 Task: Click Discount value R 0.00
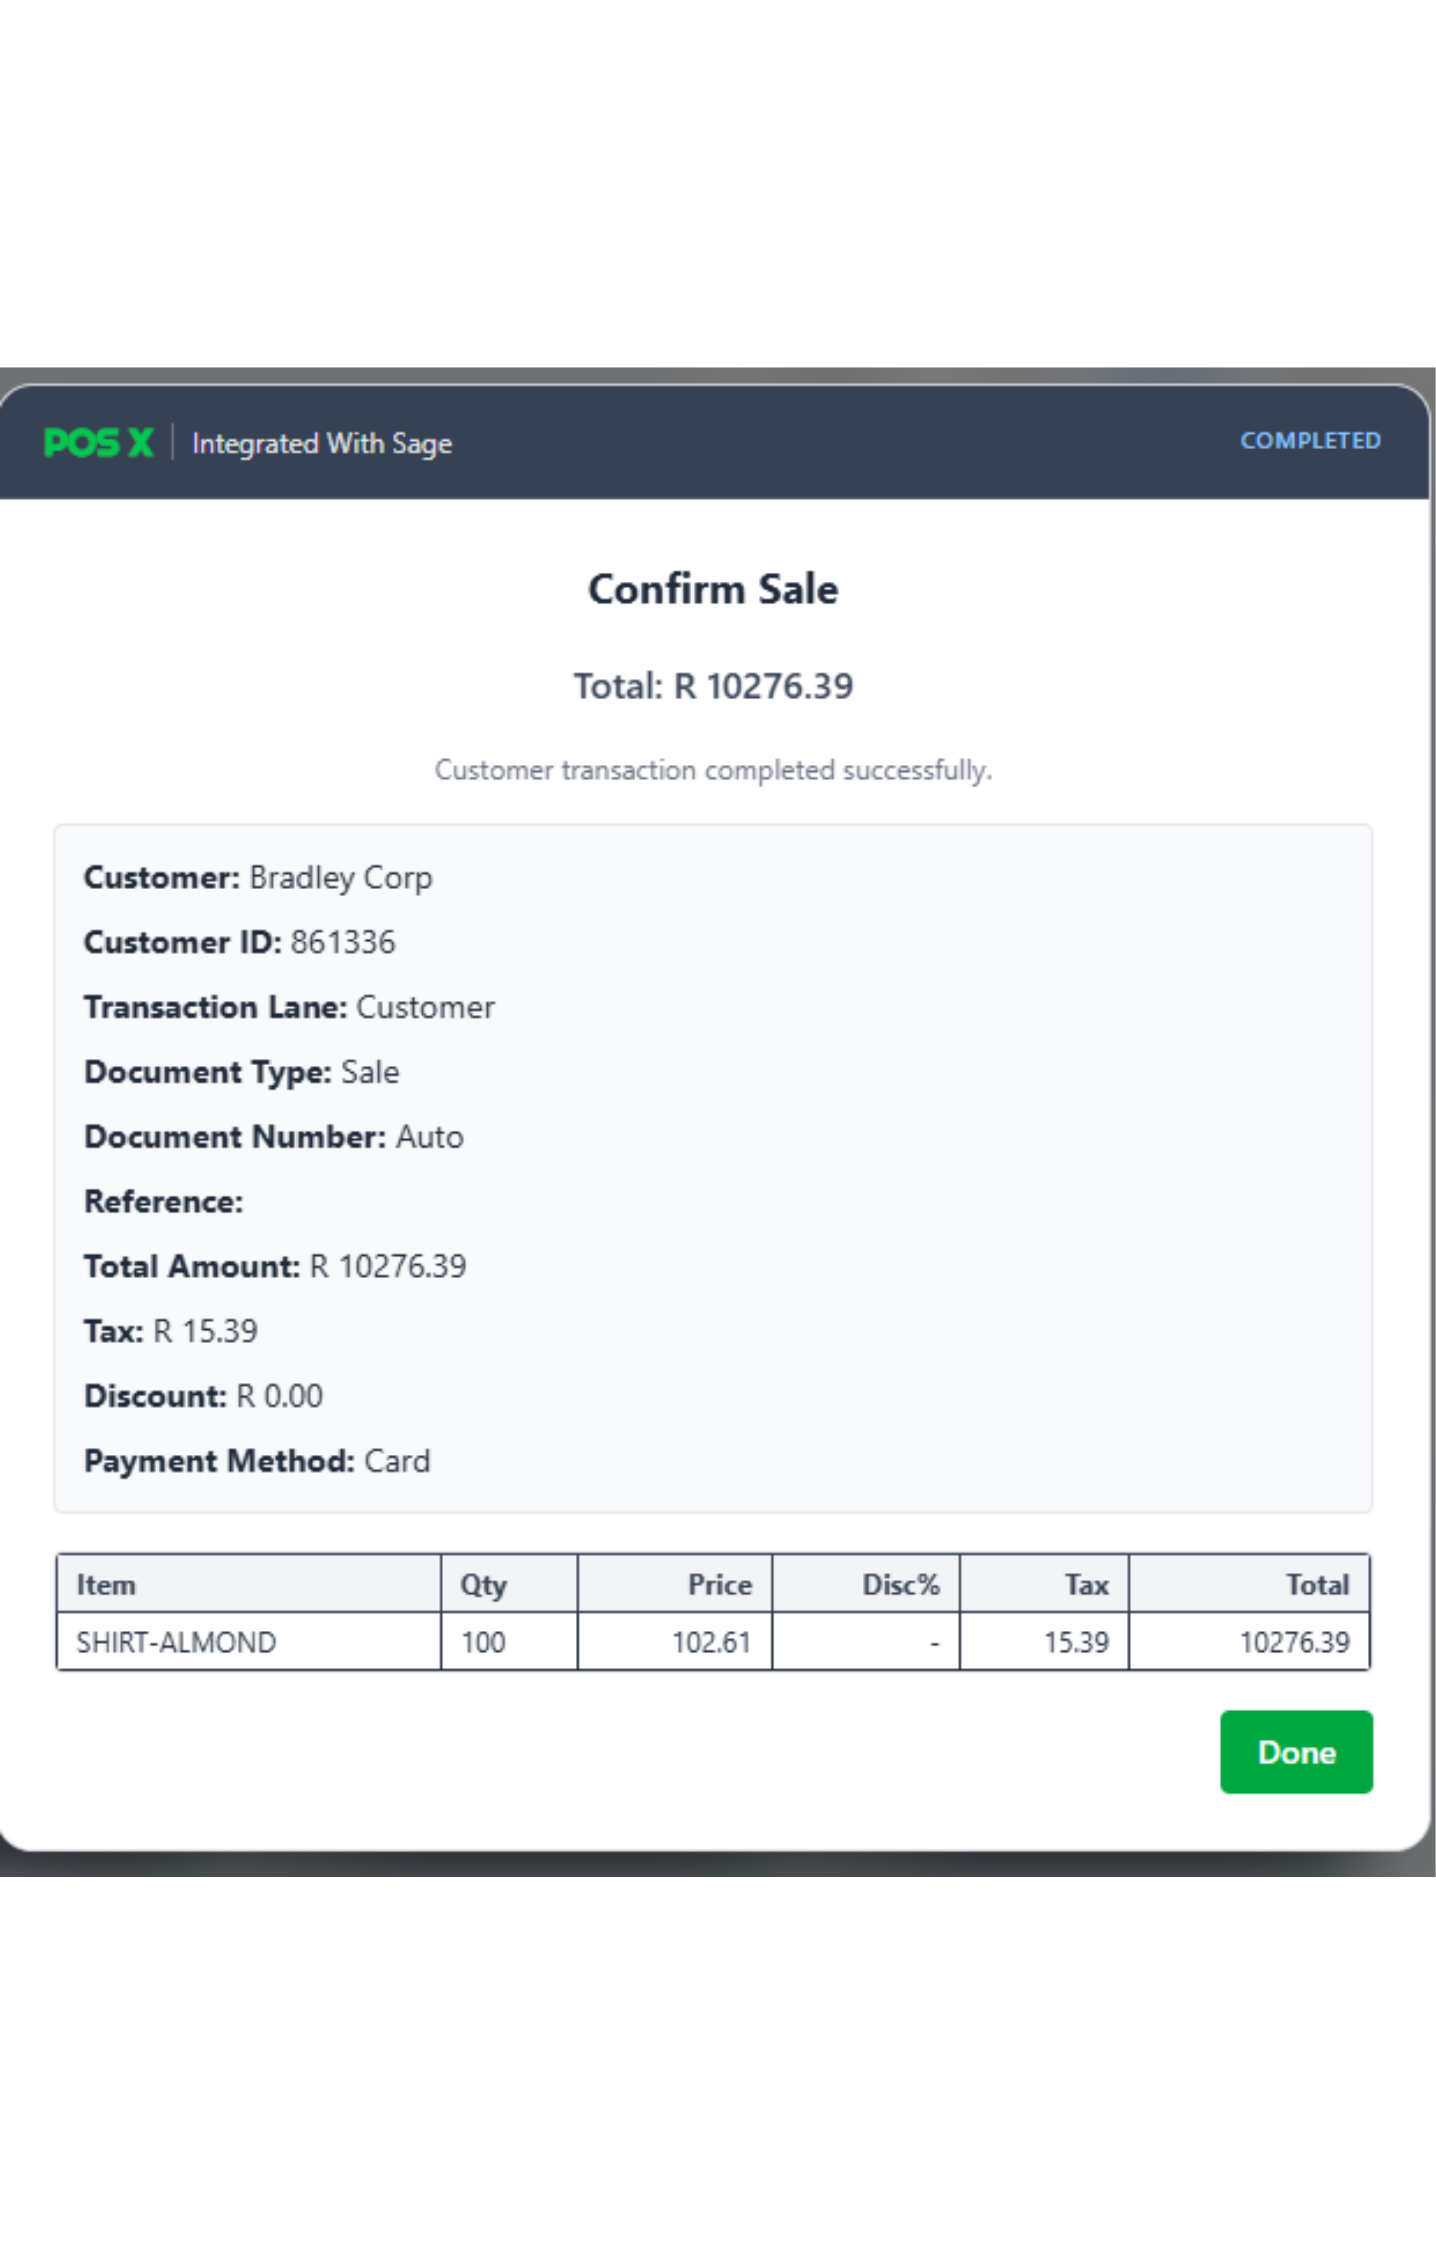(279, 1396)
